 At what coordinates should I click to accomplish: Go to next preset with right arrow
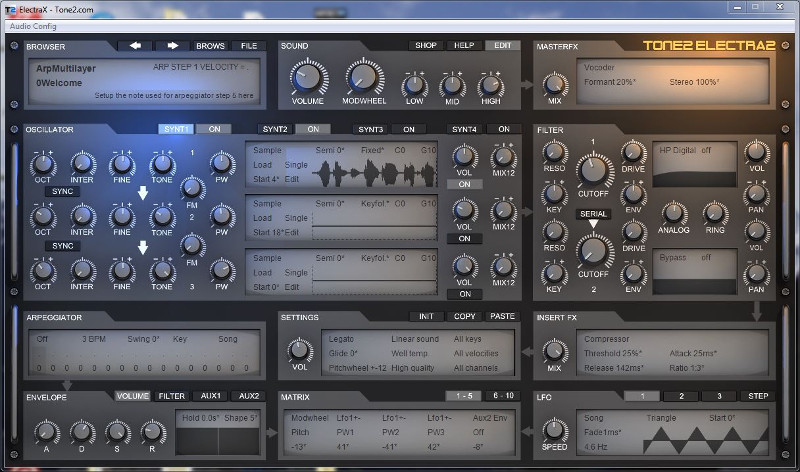pyautogui.click(x=172, y=46)
